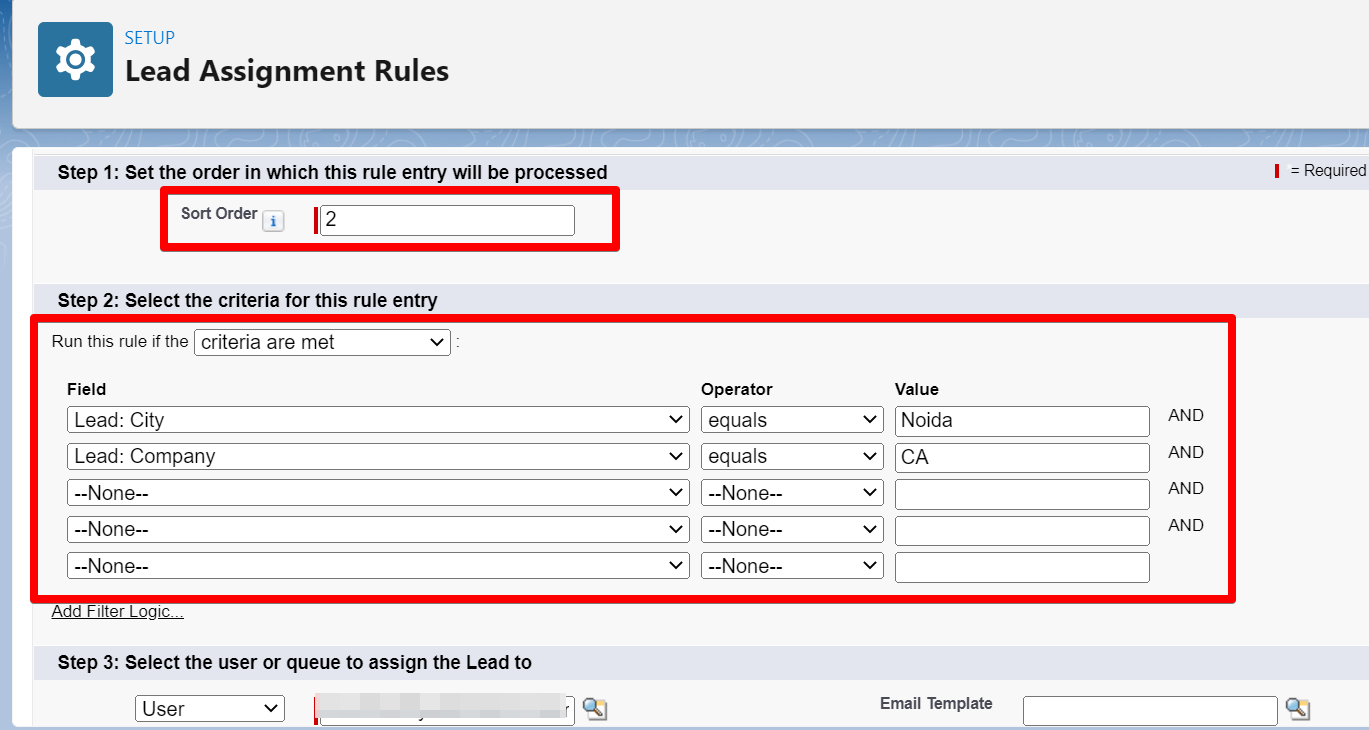
Task: Open the fourth row operator dropdown
Action: click(791, 529)
